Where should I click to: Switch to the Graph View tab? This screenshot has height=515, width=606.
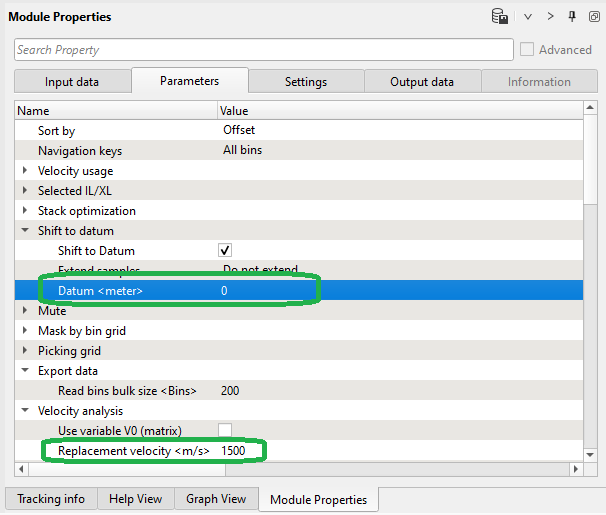(216, 499)
